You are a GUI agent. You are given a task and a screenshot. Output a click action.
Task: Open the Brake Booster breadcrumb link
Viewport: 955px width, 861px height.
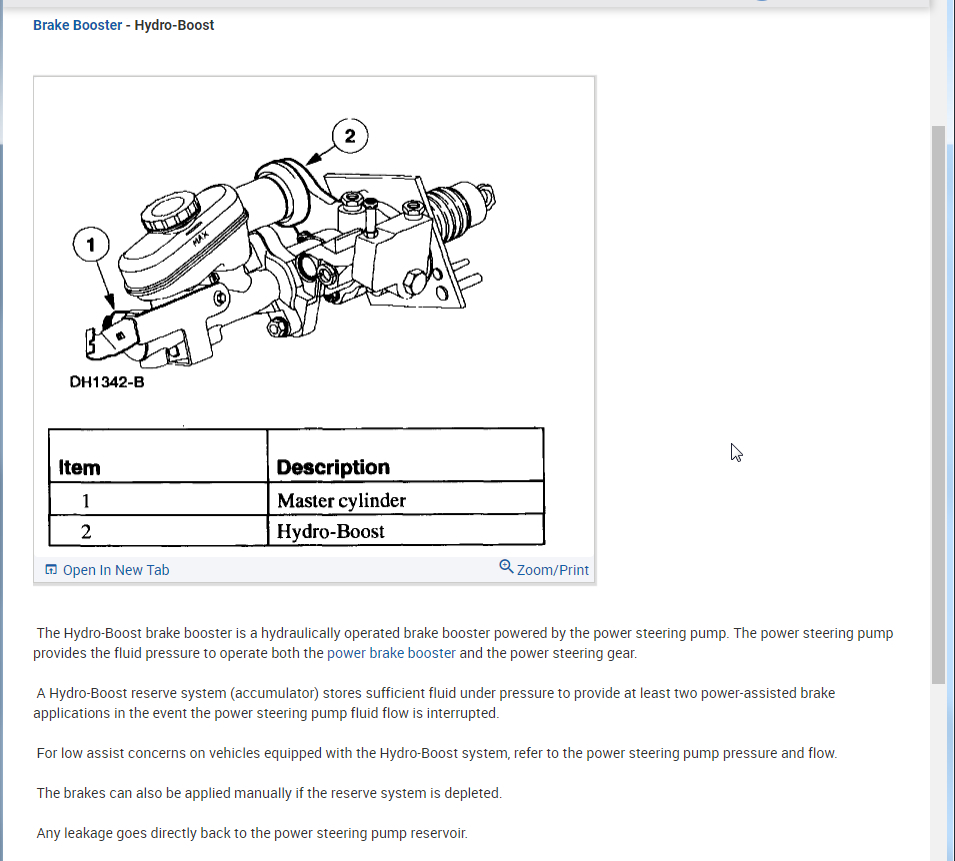pos(77,25)
